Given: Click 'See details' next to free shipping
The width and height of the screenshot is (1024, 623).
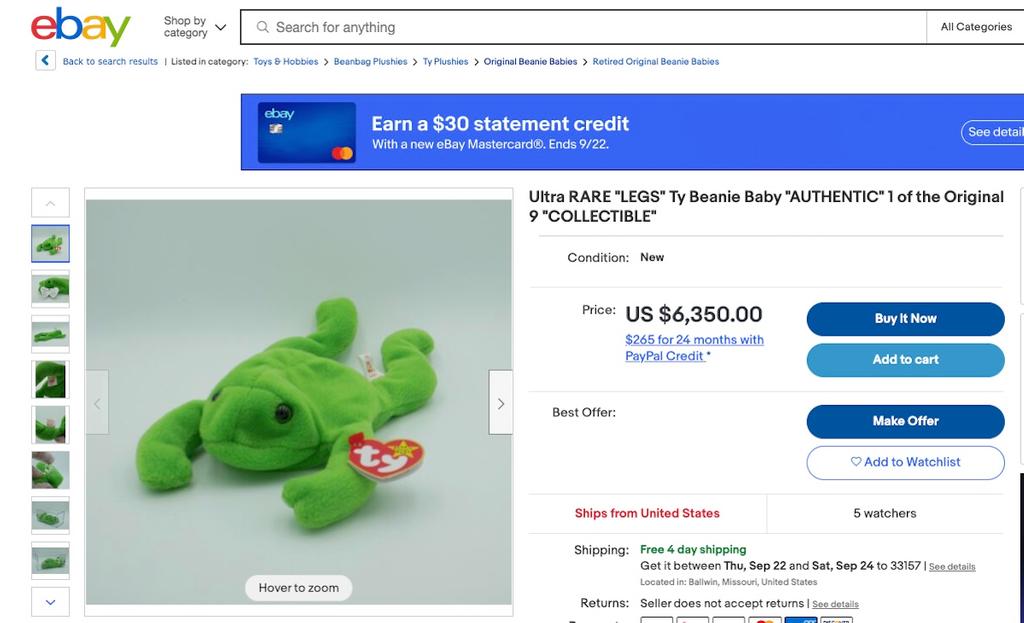Looking at the screenshot, I should point(952,566).
